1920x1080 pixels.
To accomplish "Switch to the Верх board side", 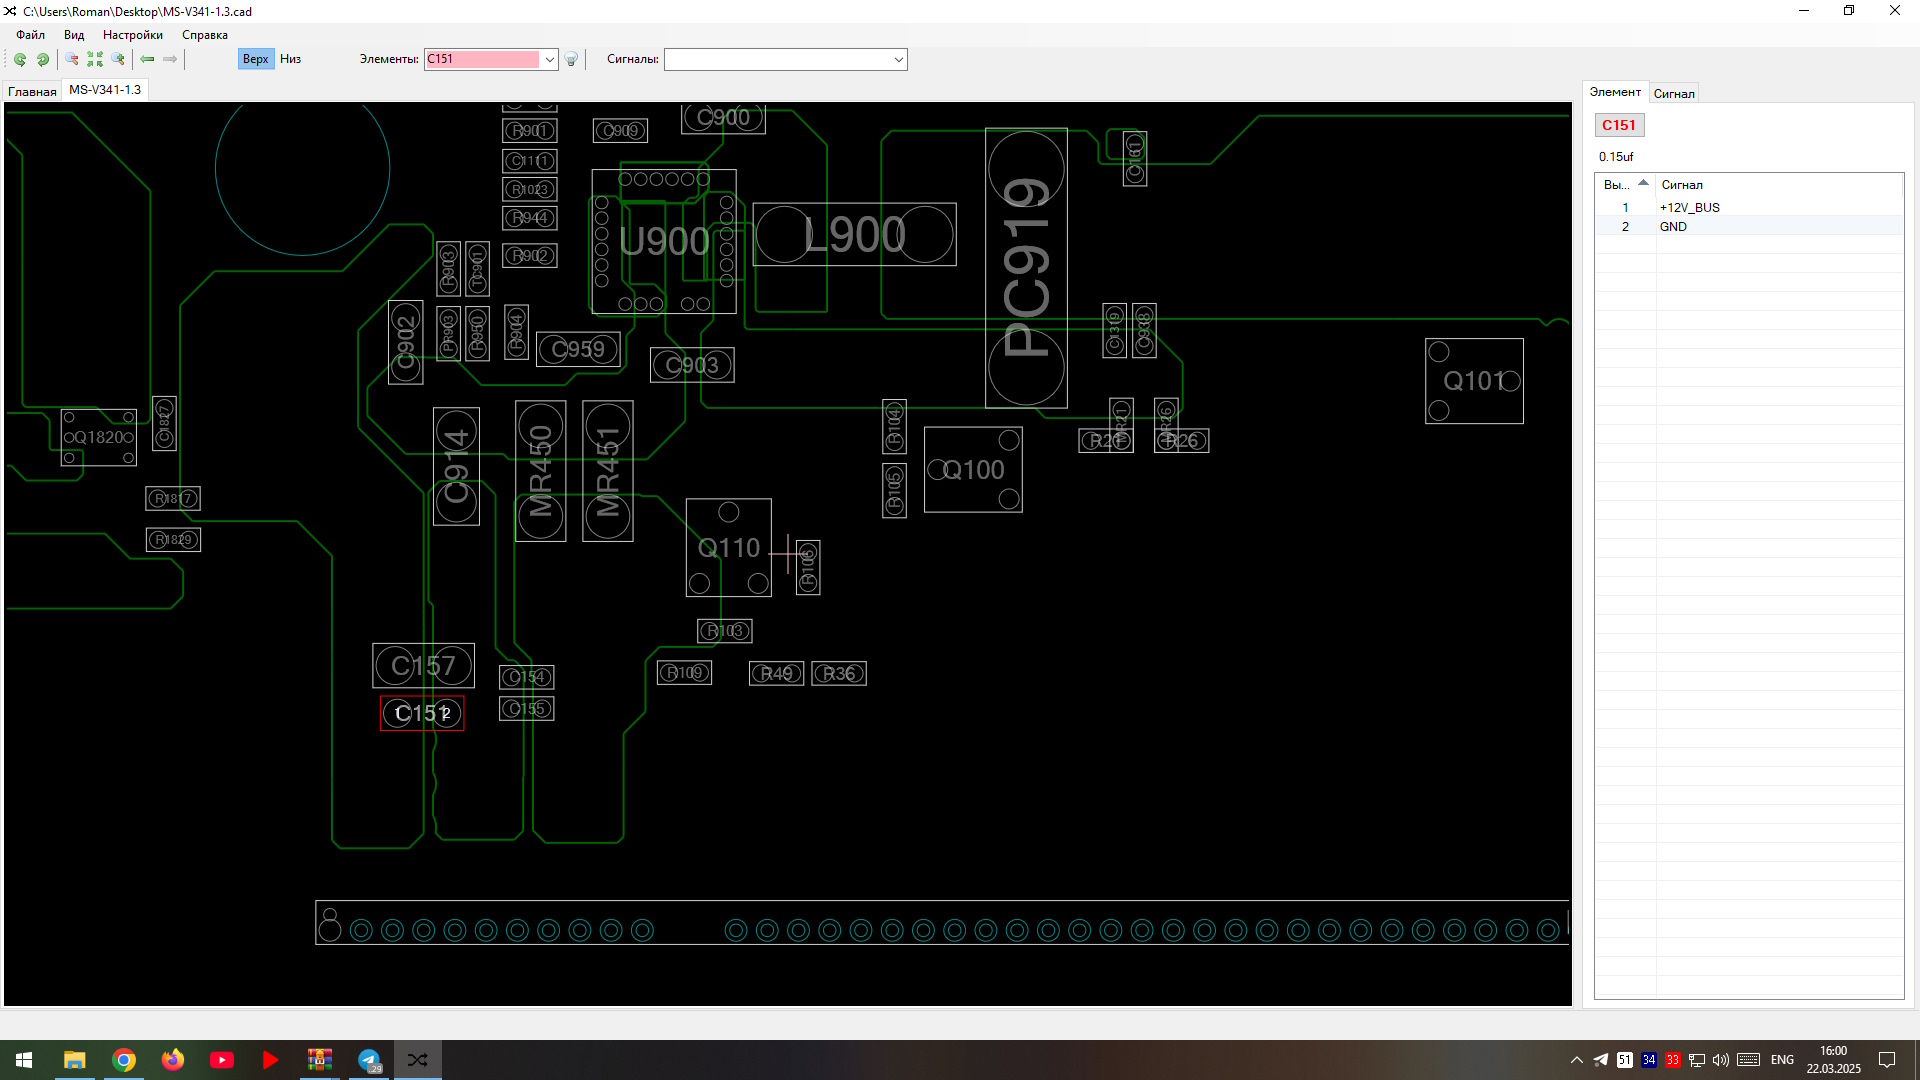I will click(255, 59).
